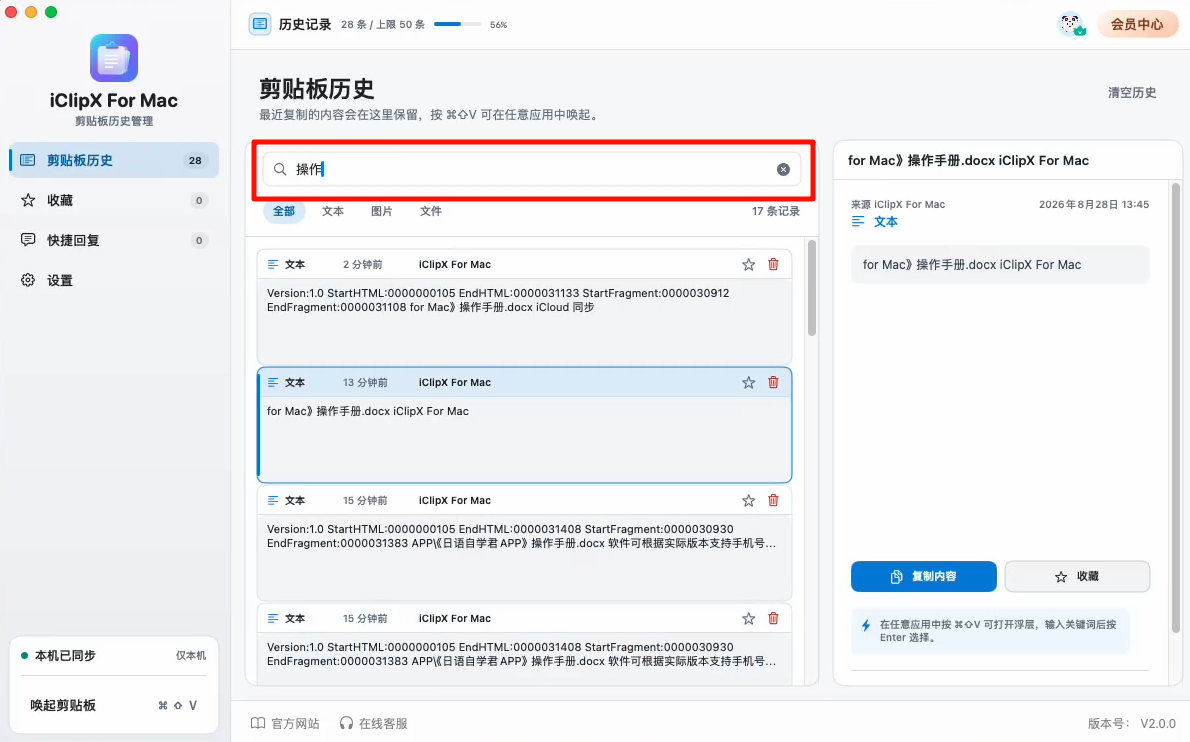This screenshot has width=1190, height=742.
Task: Click the detail panel scrollbar
Action: pyautogui.click(x=1176, y=407)
